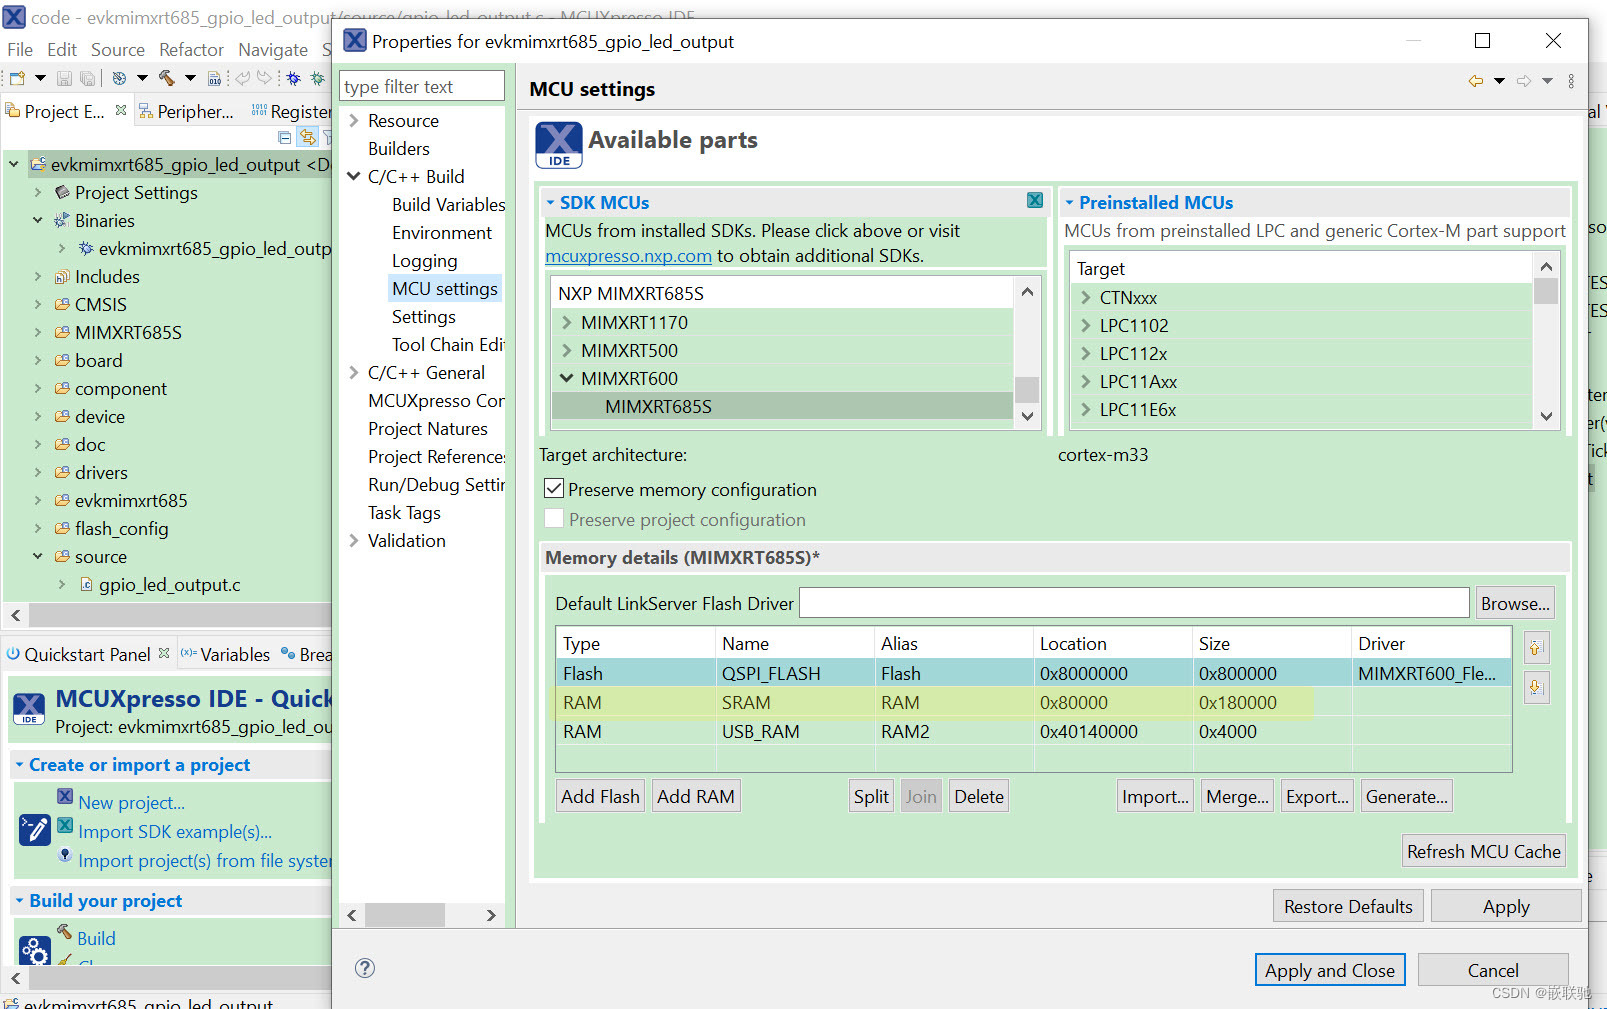This screenshot has height=1009, width=1607.
Task: Click the Save All icon in main toolbar
Action: 88,78
